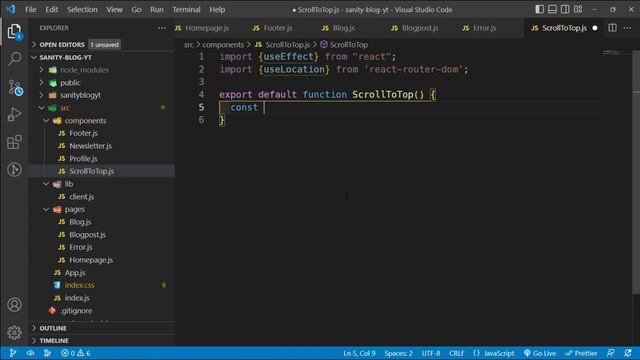Expand the public folder
The height and width of the screenshot is (360, 640).
click(102, 82)
